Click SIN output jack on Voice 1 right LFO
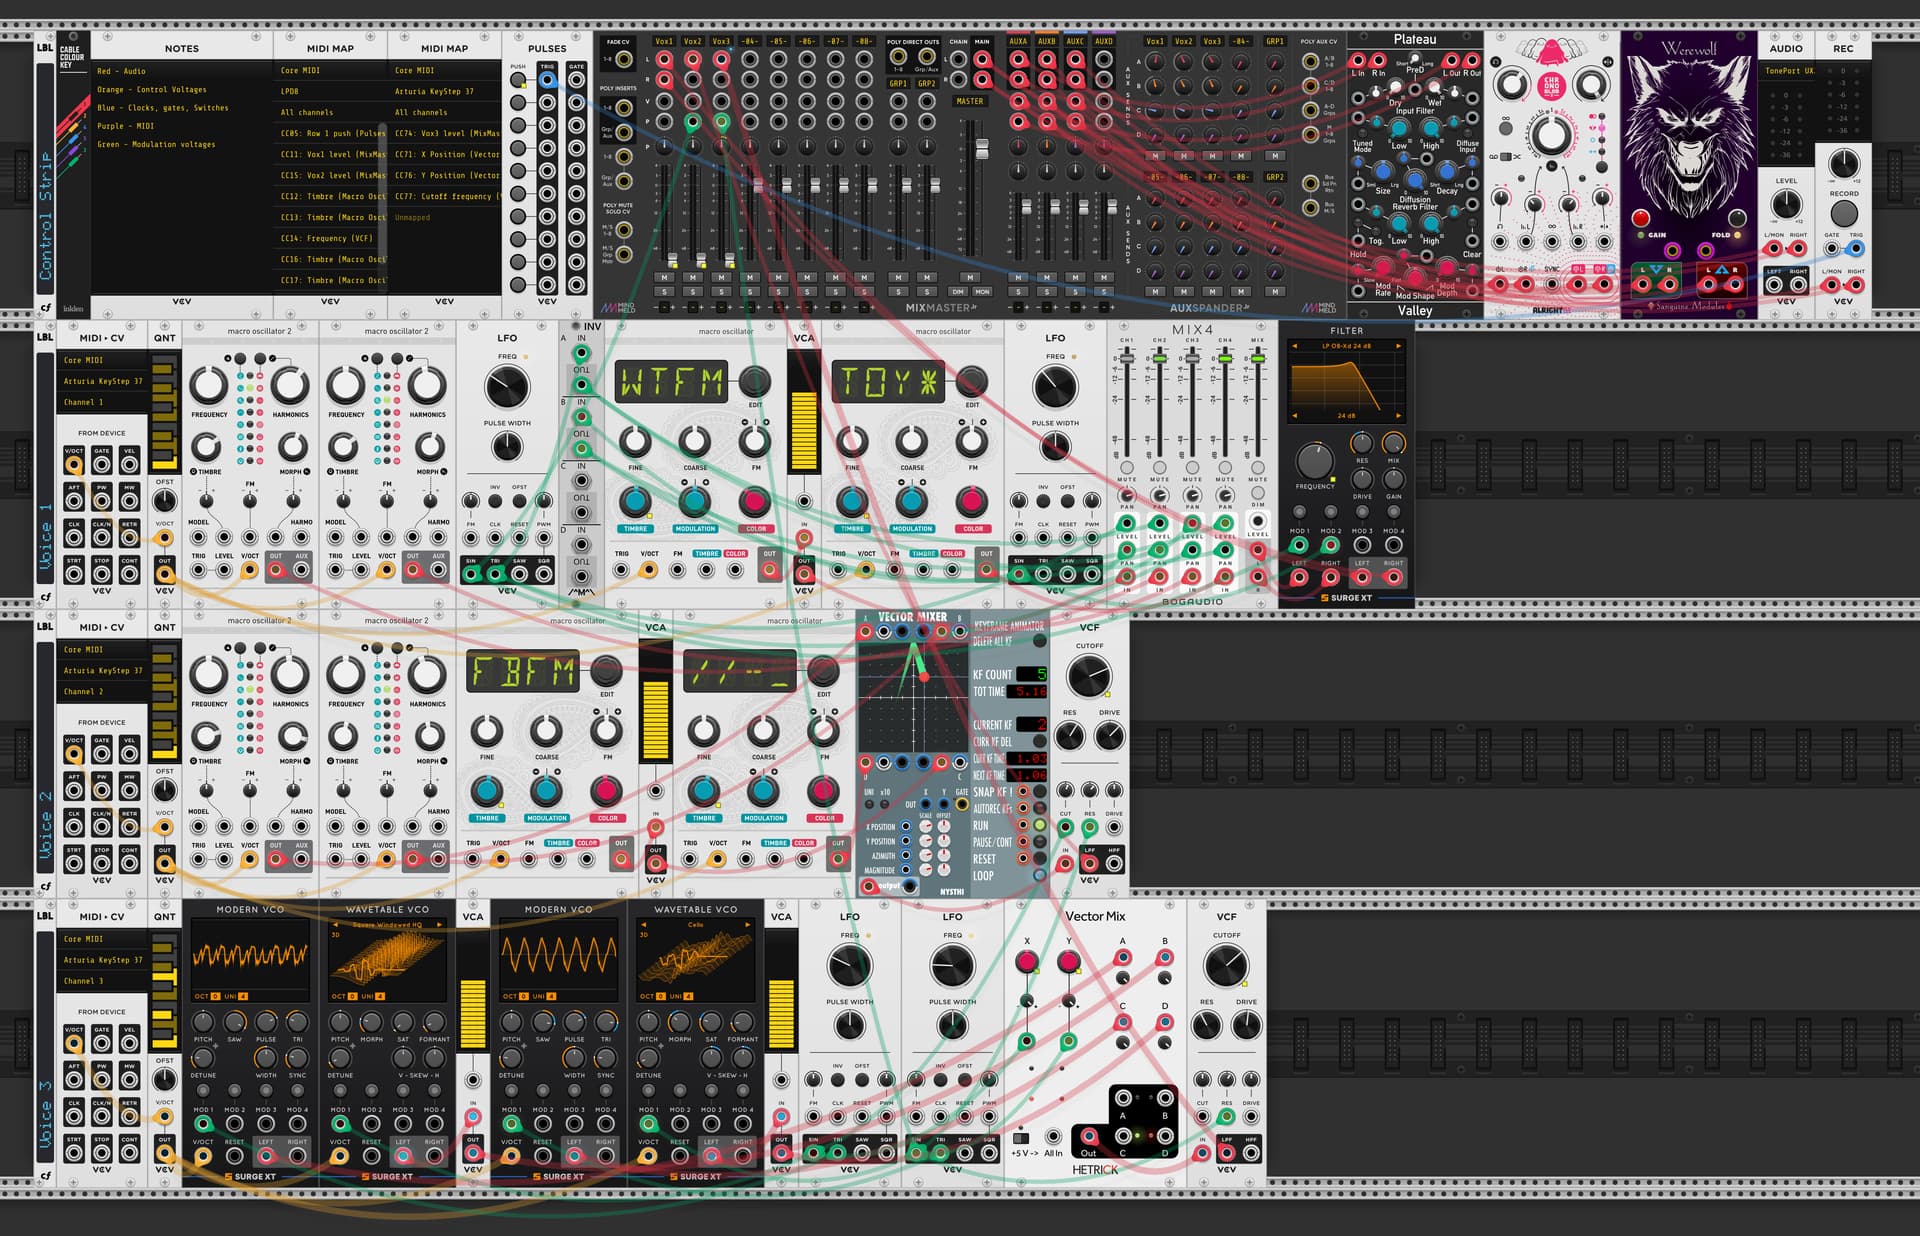Image resolution: width=1920 pixels, height=1236 pixels. (1019, 573)
